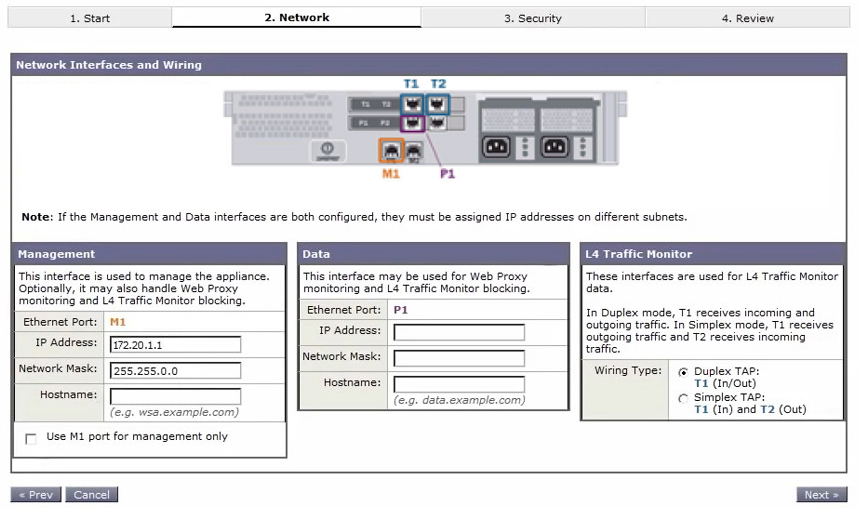Image resolution: width=859 pixels, height=508 pixels.
Task: Open the 4. Review tab
Action: point(747,18)
